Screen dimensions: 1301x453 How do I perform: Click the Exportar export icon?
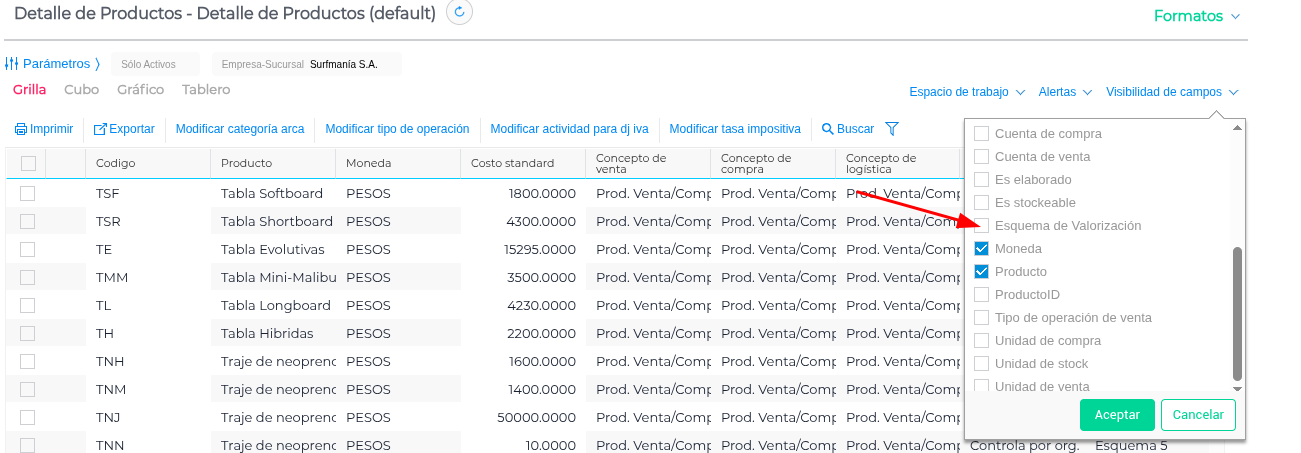tap(100, 129)
